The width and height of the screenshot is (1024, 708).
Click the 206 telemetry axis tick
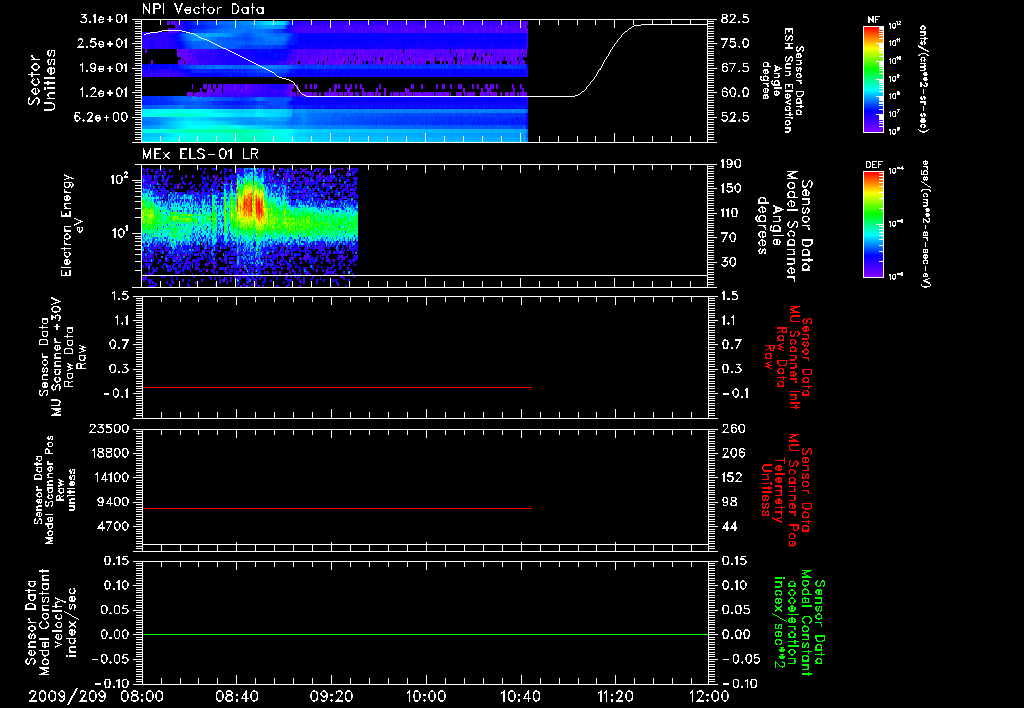pyautogui.click(x=733, y=453)
